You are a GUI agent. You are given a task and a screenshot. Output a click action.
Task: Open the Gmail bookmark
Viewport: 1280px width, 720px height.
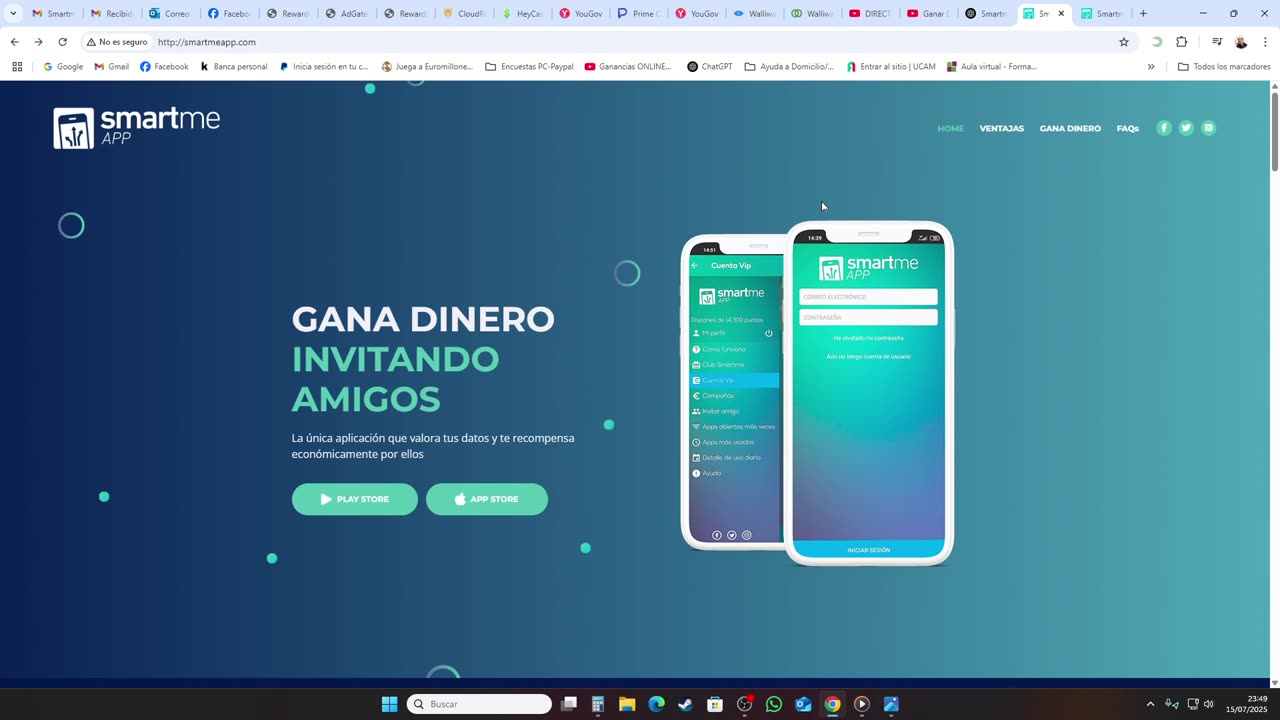point(111,67)
